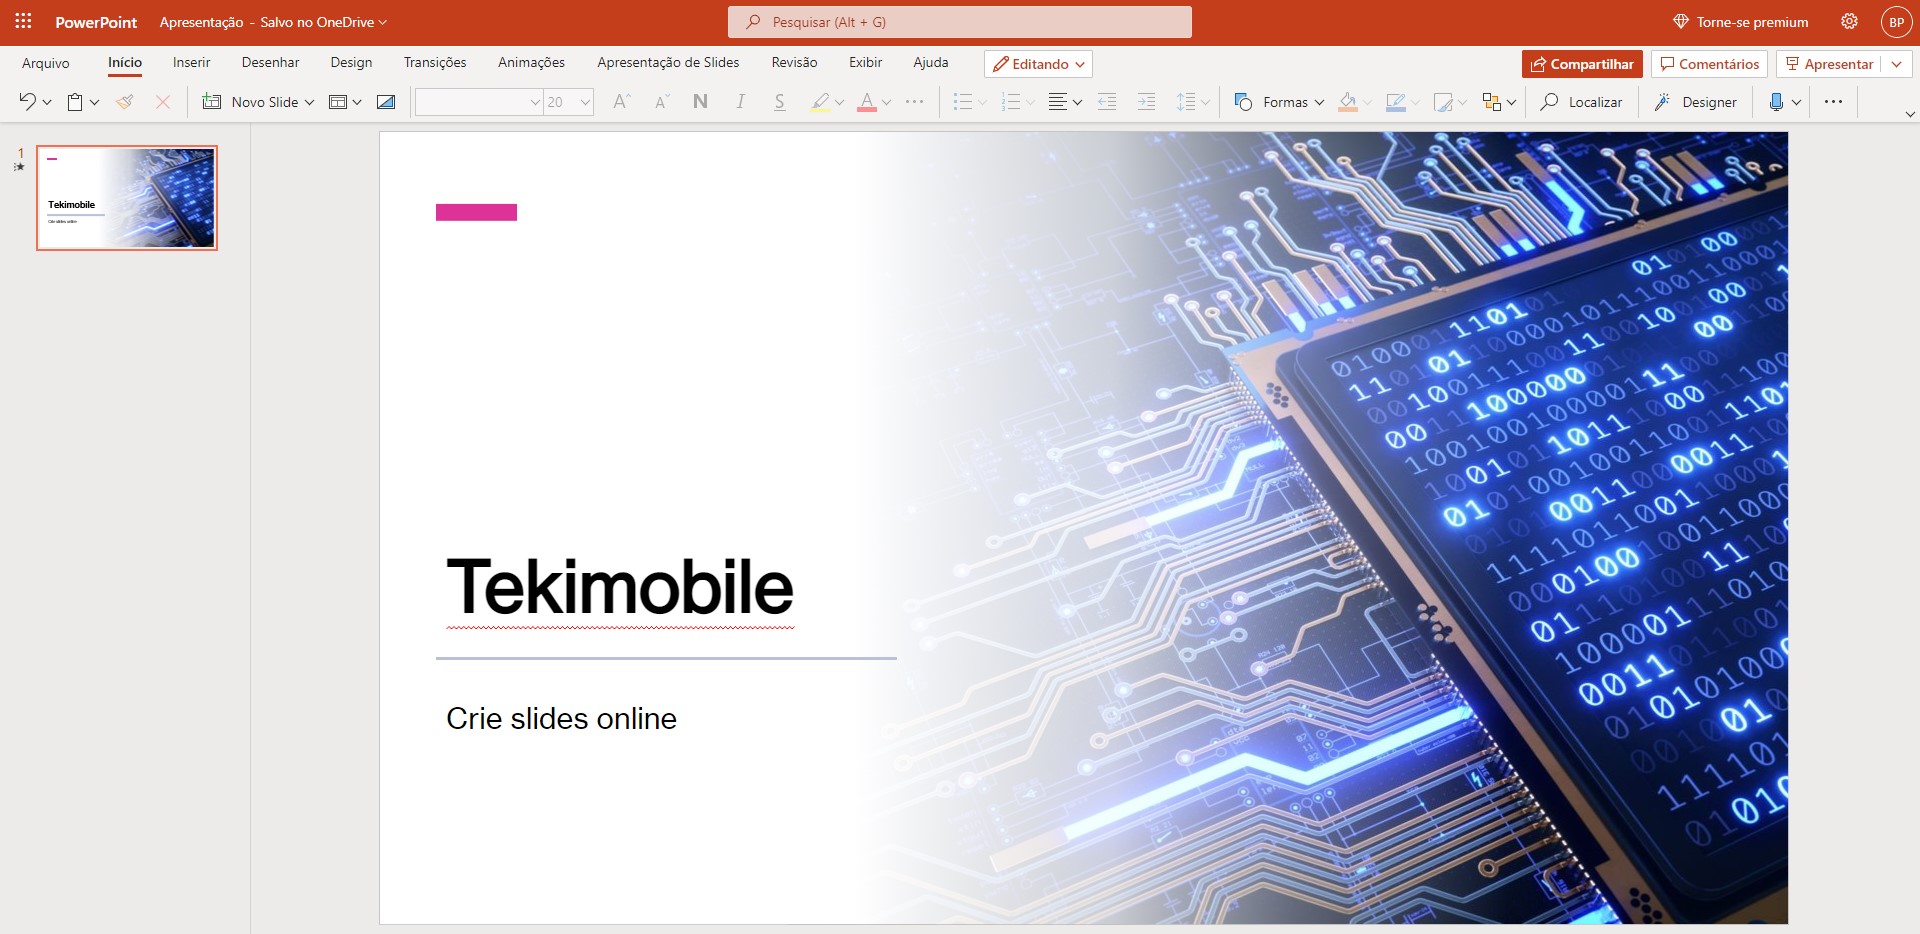Open more toolbar options ellipsis at right

pos(1833,101)
